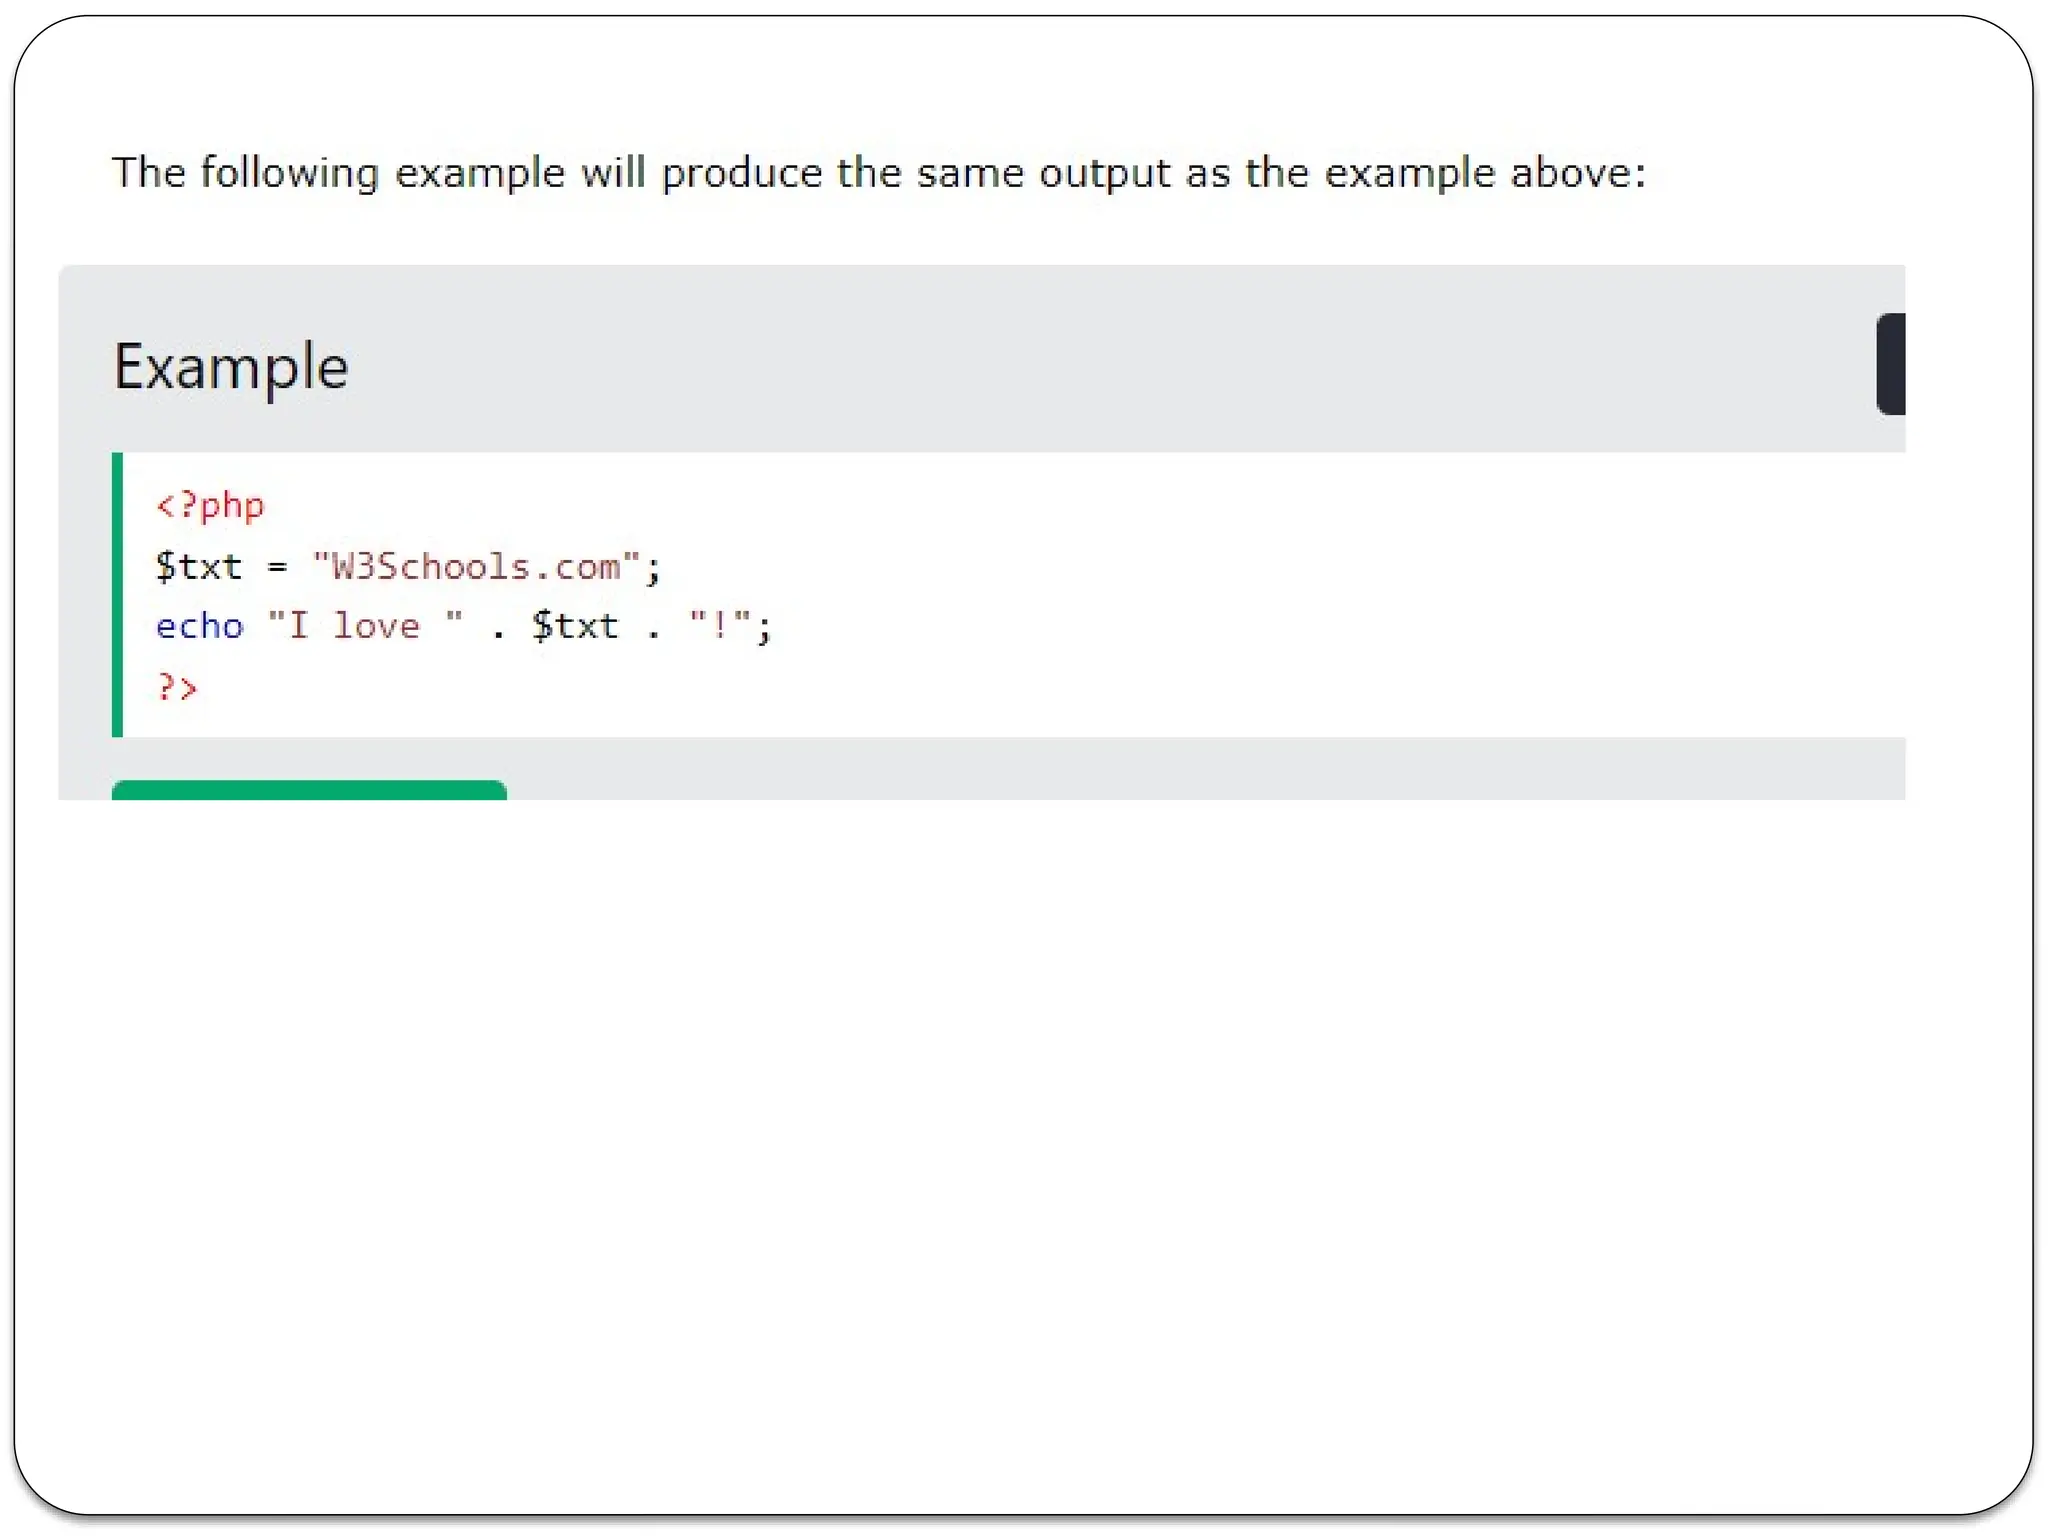Click the "!" string in the echo line
2048x1536 pixels.
click(719, 627)
